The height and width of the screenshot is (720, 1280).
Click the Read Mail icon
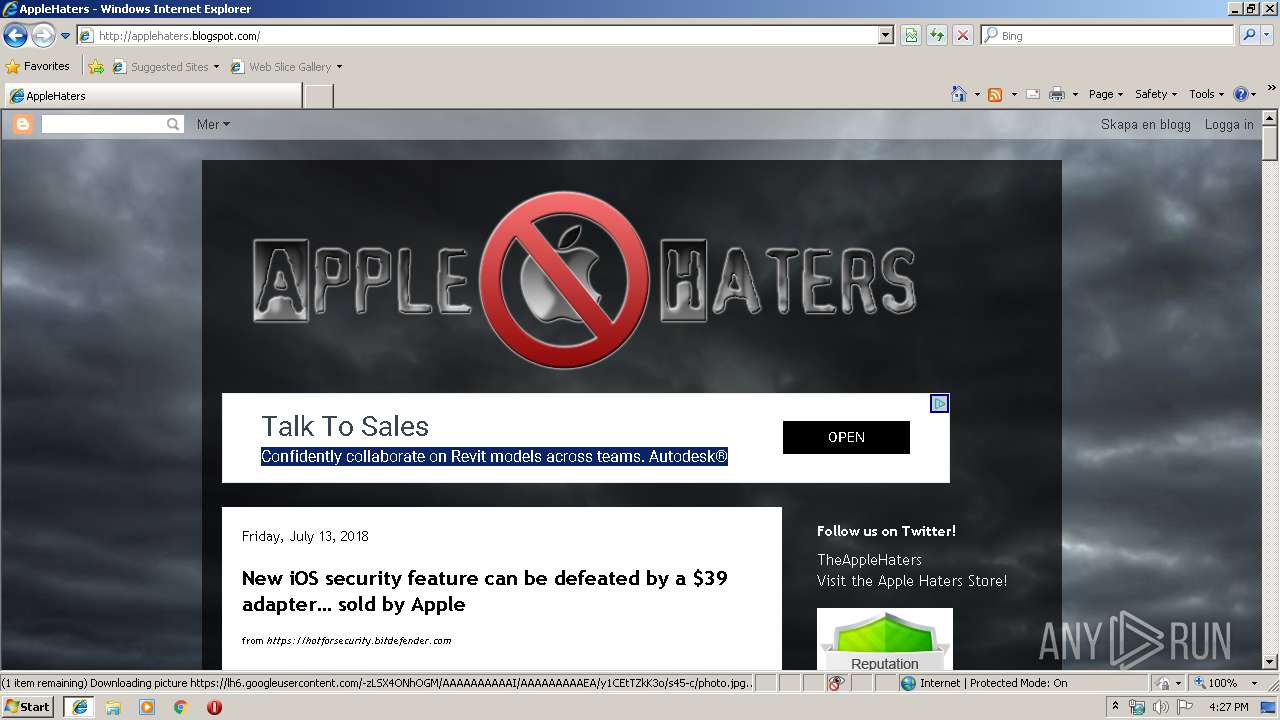coord(1033,94)
